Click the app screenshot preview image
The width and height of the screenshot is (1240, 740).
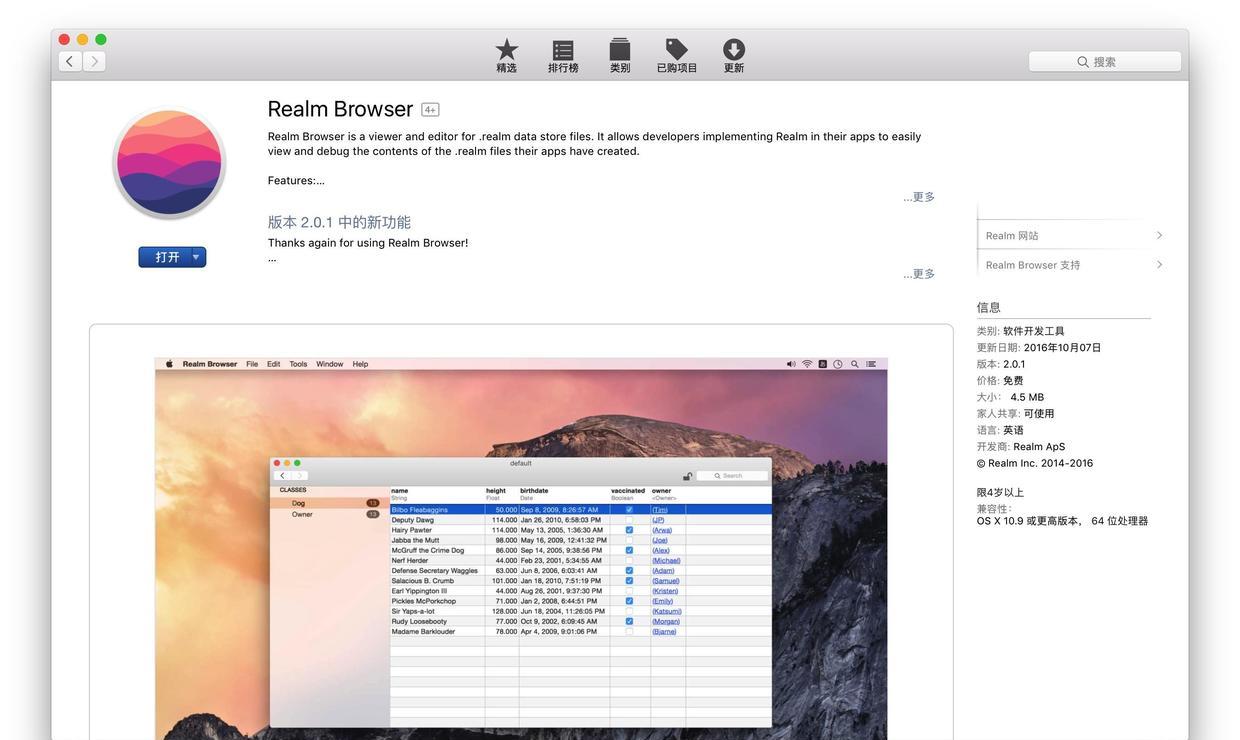click(x=521, y=549)
